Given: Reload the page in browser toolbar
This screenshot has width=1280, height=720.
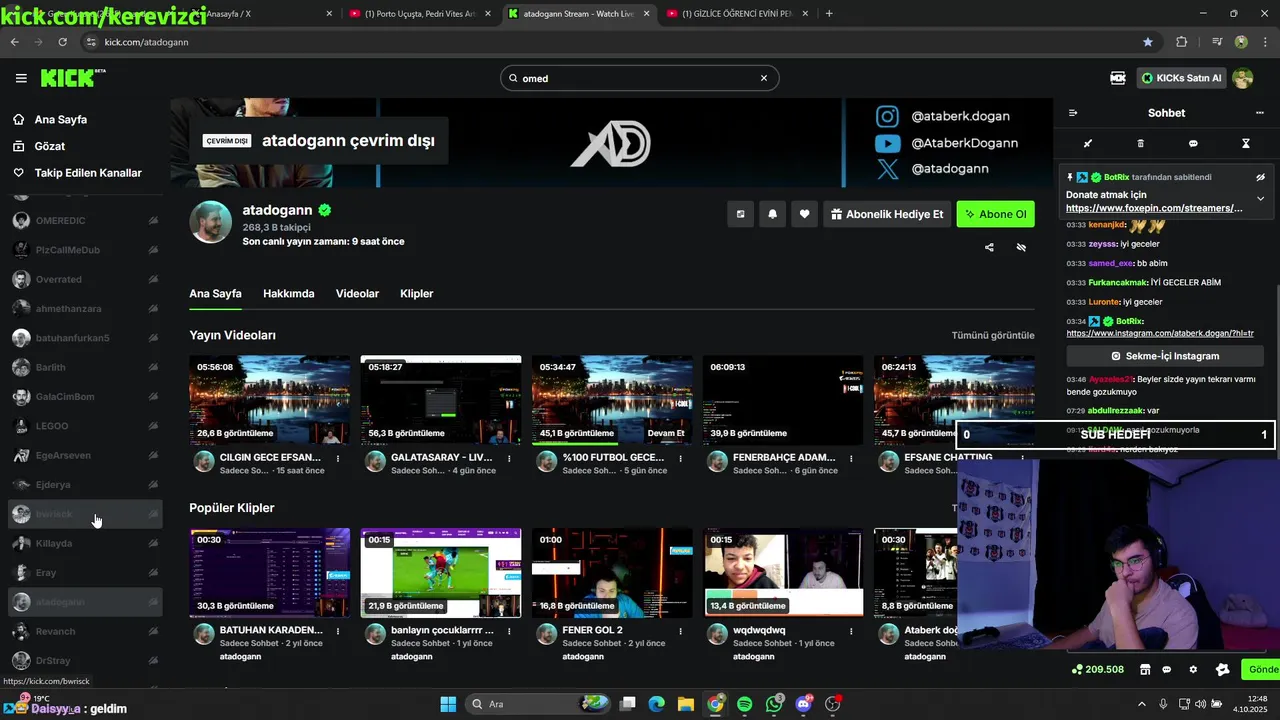Looking at the screenshot, I should click(62, 42).
